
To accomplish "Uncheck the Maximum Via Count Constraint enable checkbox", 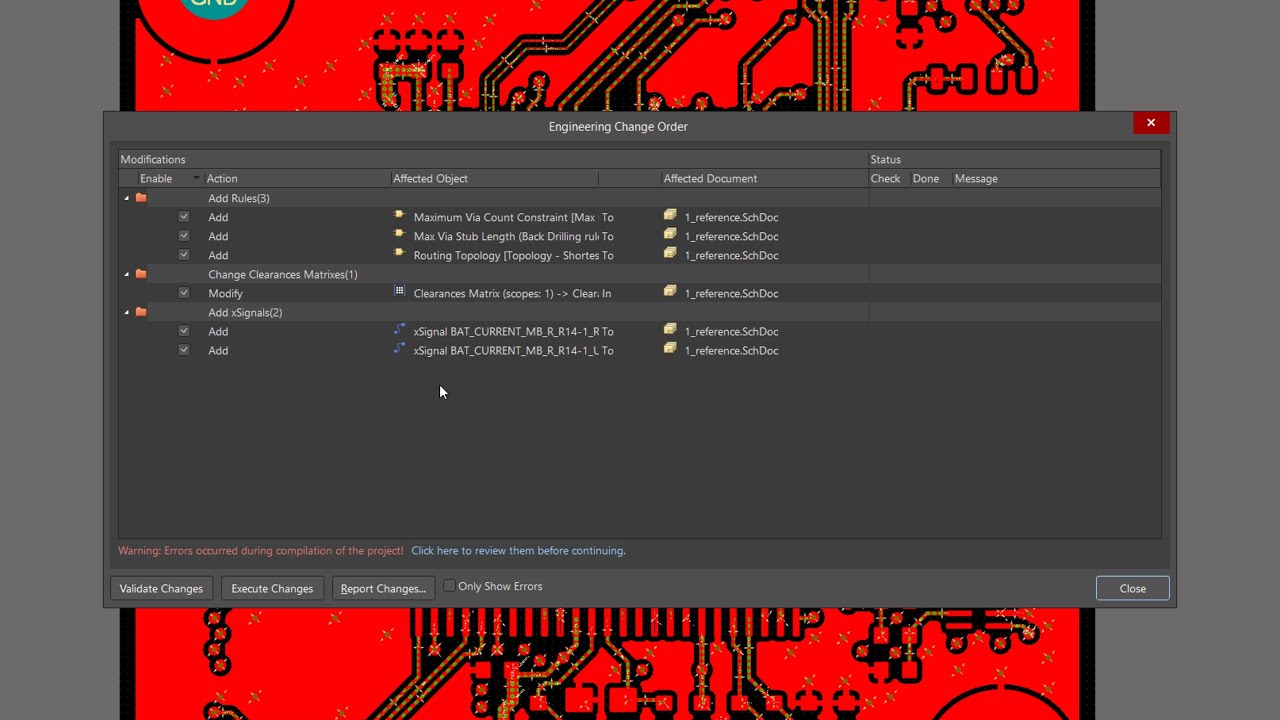I will click(184, 217).
